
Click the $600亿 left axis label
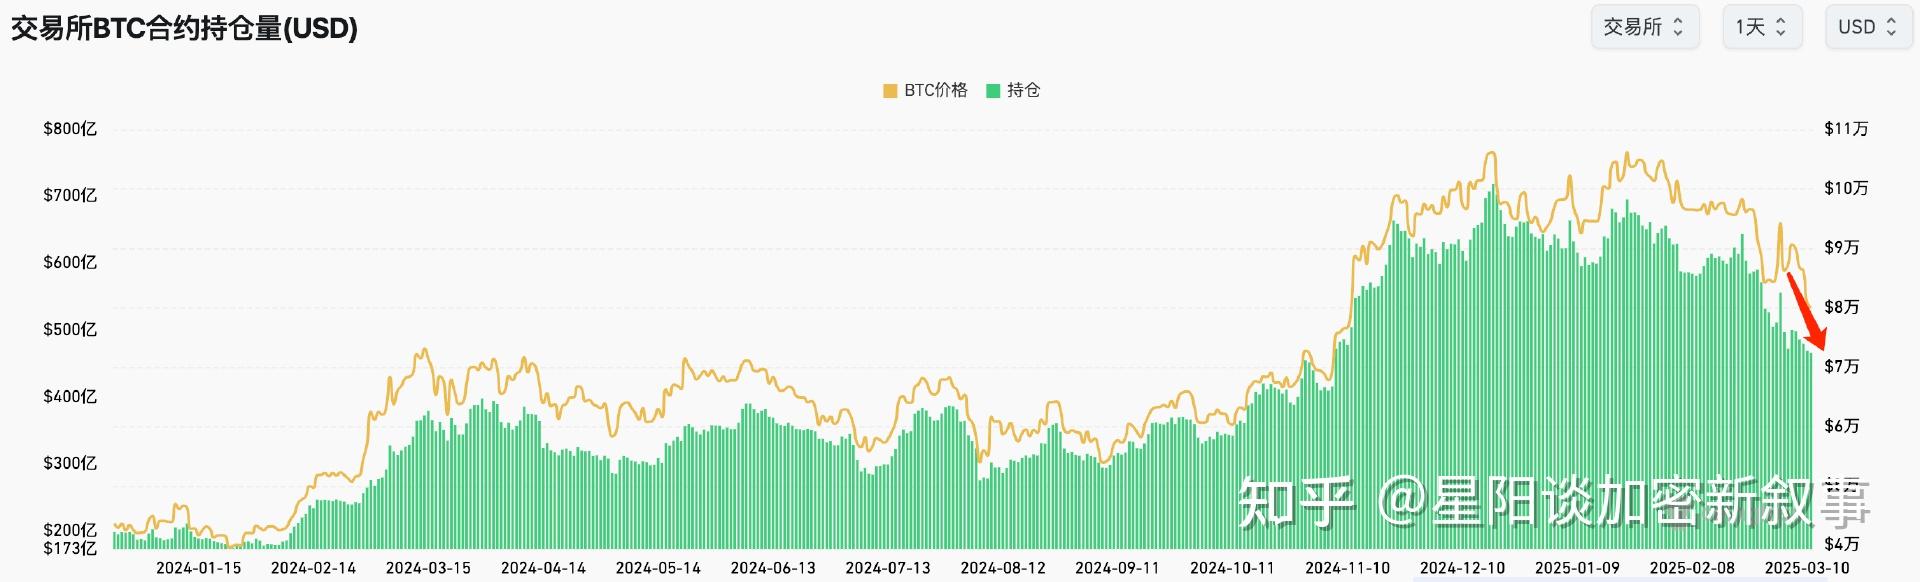tap(70, 262)
